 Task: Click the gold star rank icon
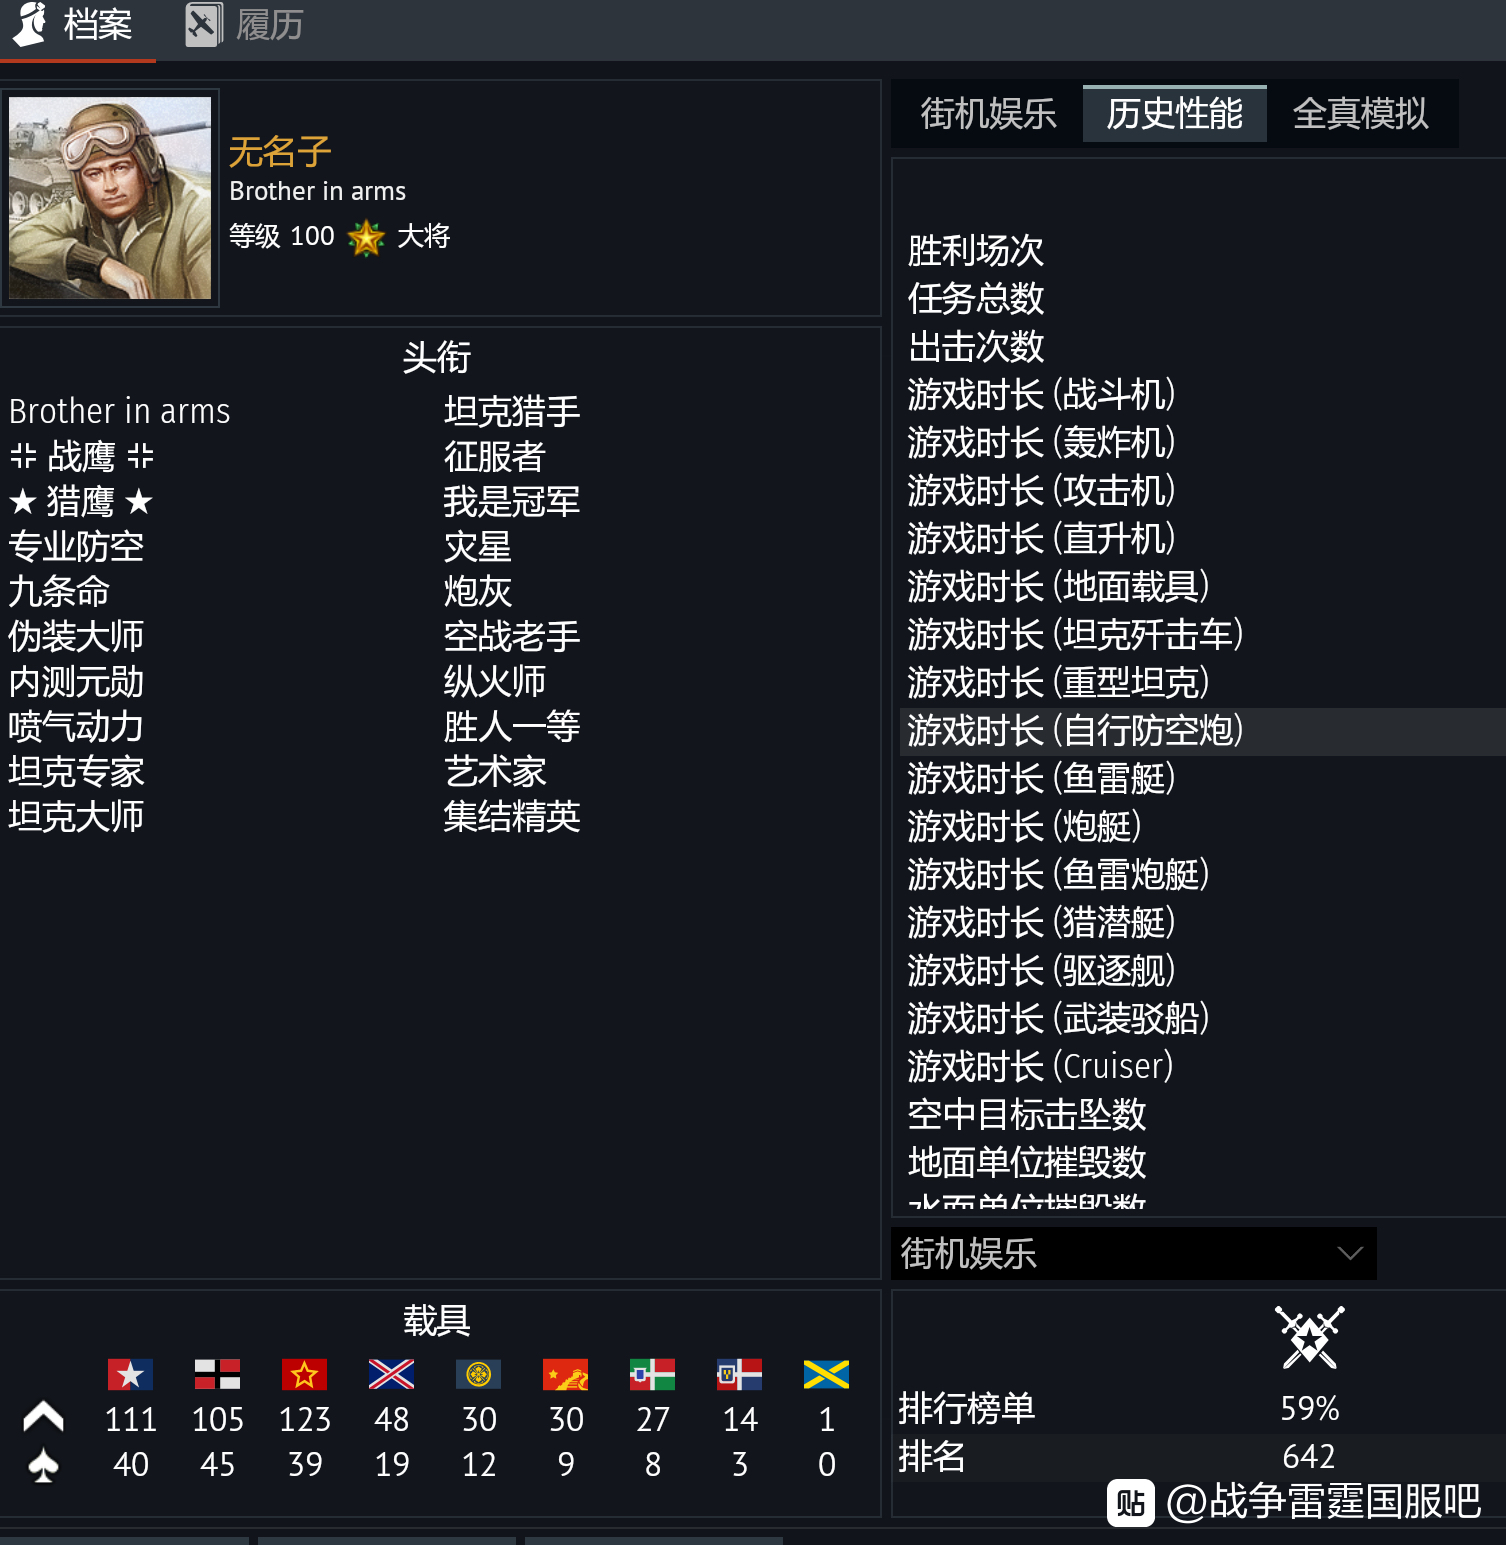click(366, 237)
